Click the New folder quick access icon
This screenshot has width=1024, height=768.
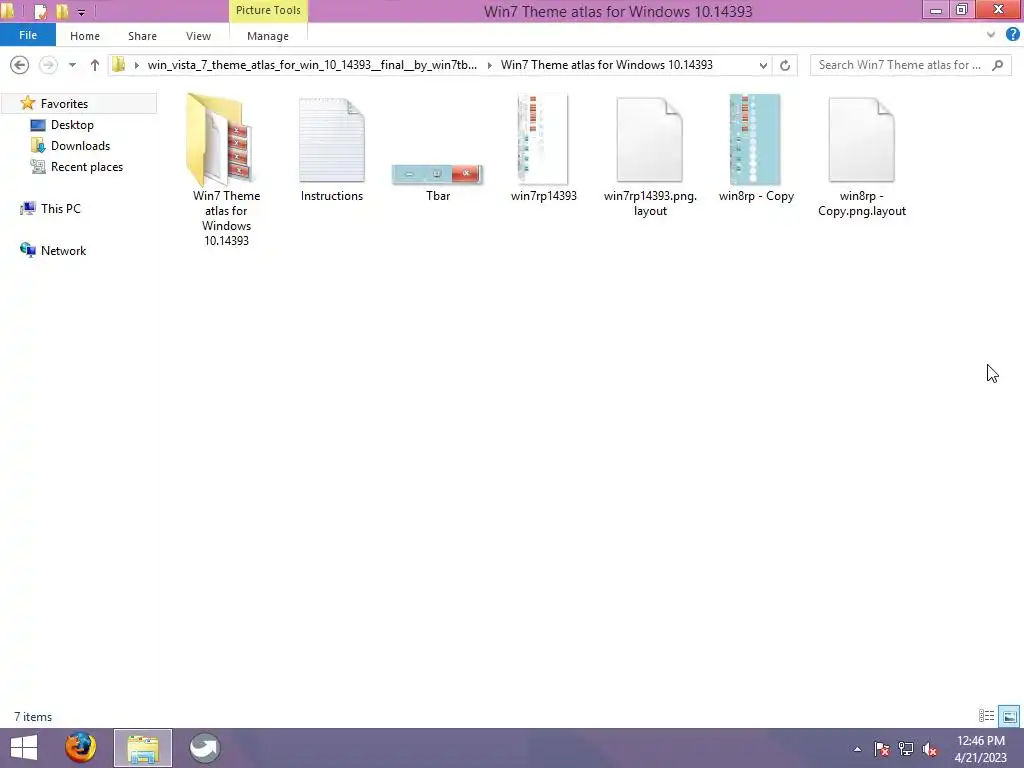62,11
